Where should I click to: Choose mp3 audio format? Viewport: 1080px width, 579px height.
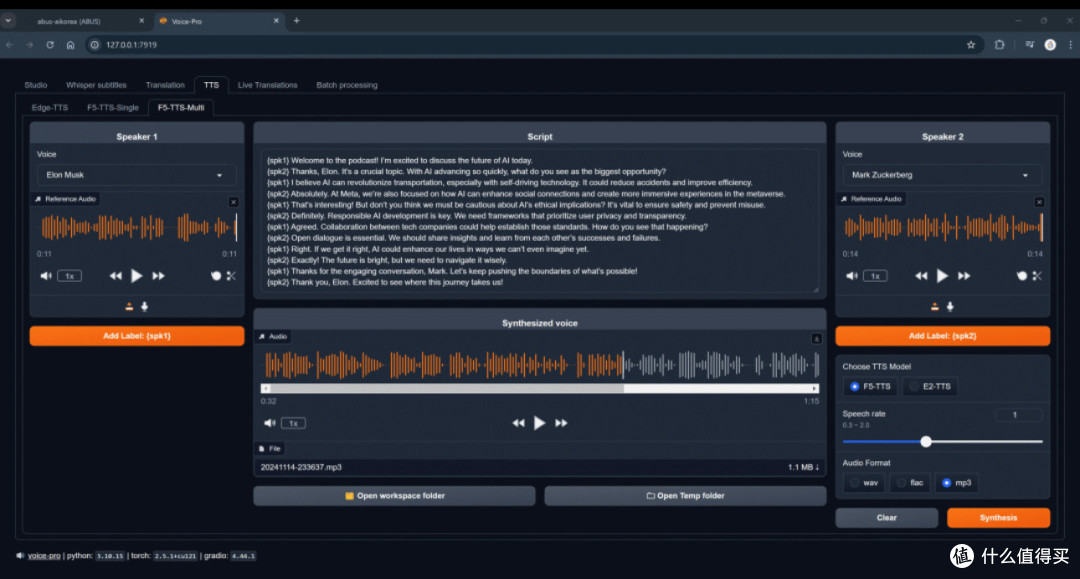(957, 483)
